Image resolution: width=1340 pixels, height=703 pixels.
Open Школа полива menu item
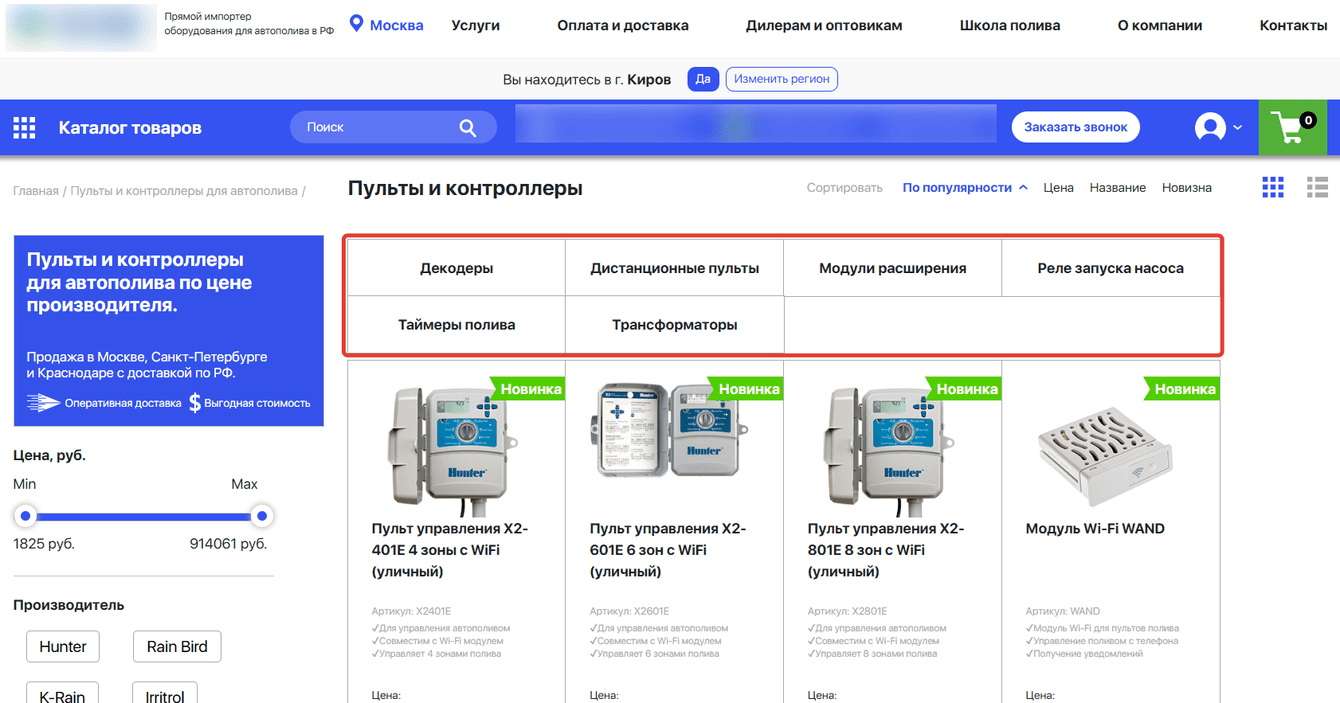[1010, 25]
